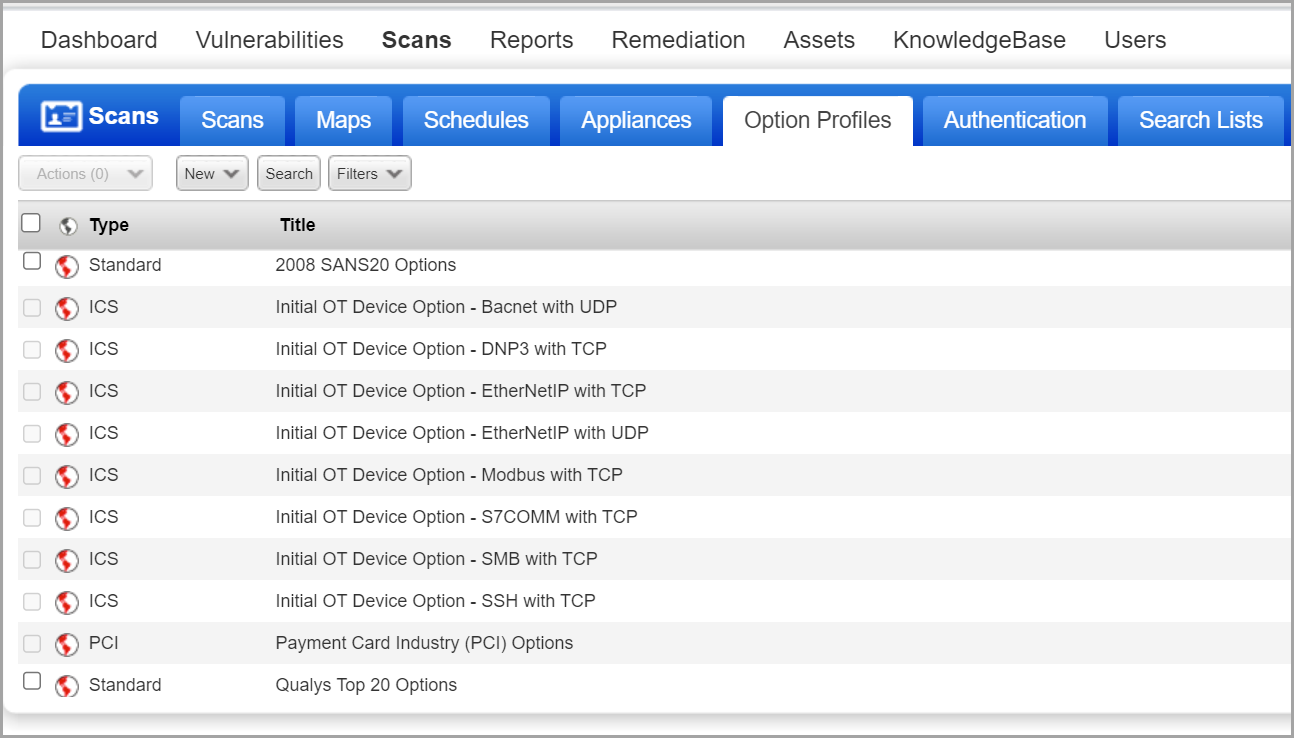Click the globe icon beside Initial OT Device Option - DNP3 with TCP
This screenshot has width=1294, height=738.
(x=66, y=349)
